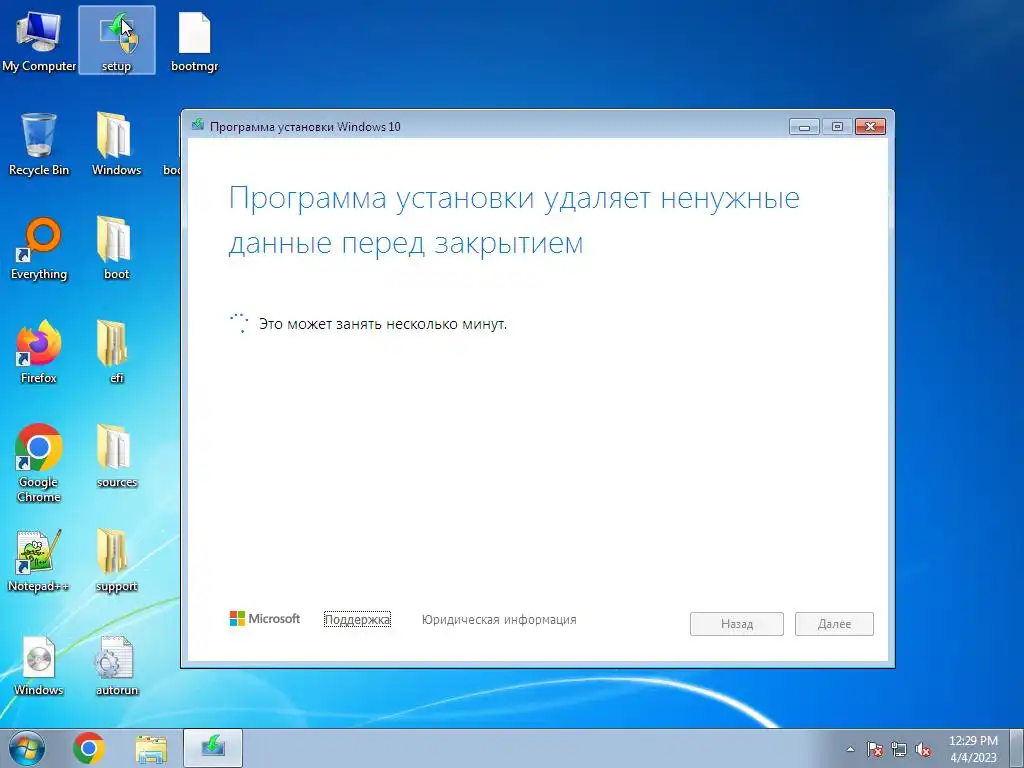
Task: Click the Show desktop strip
Action: click(x=1018, y=748)
